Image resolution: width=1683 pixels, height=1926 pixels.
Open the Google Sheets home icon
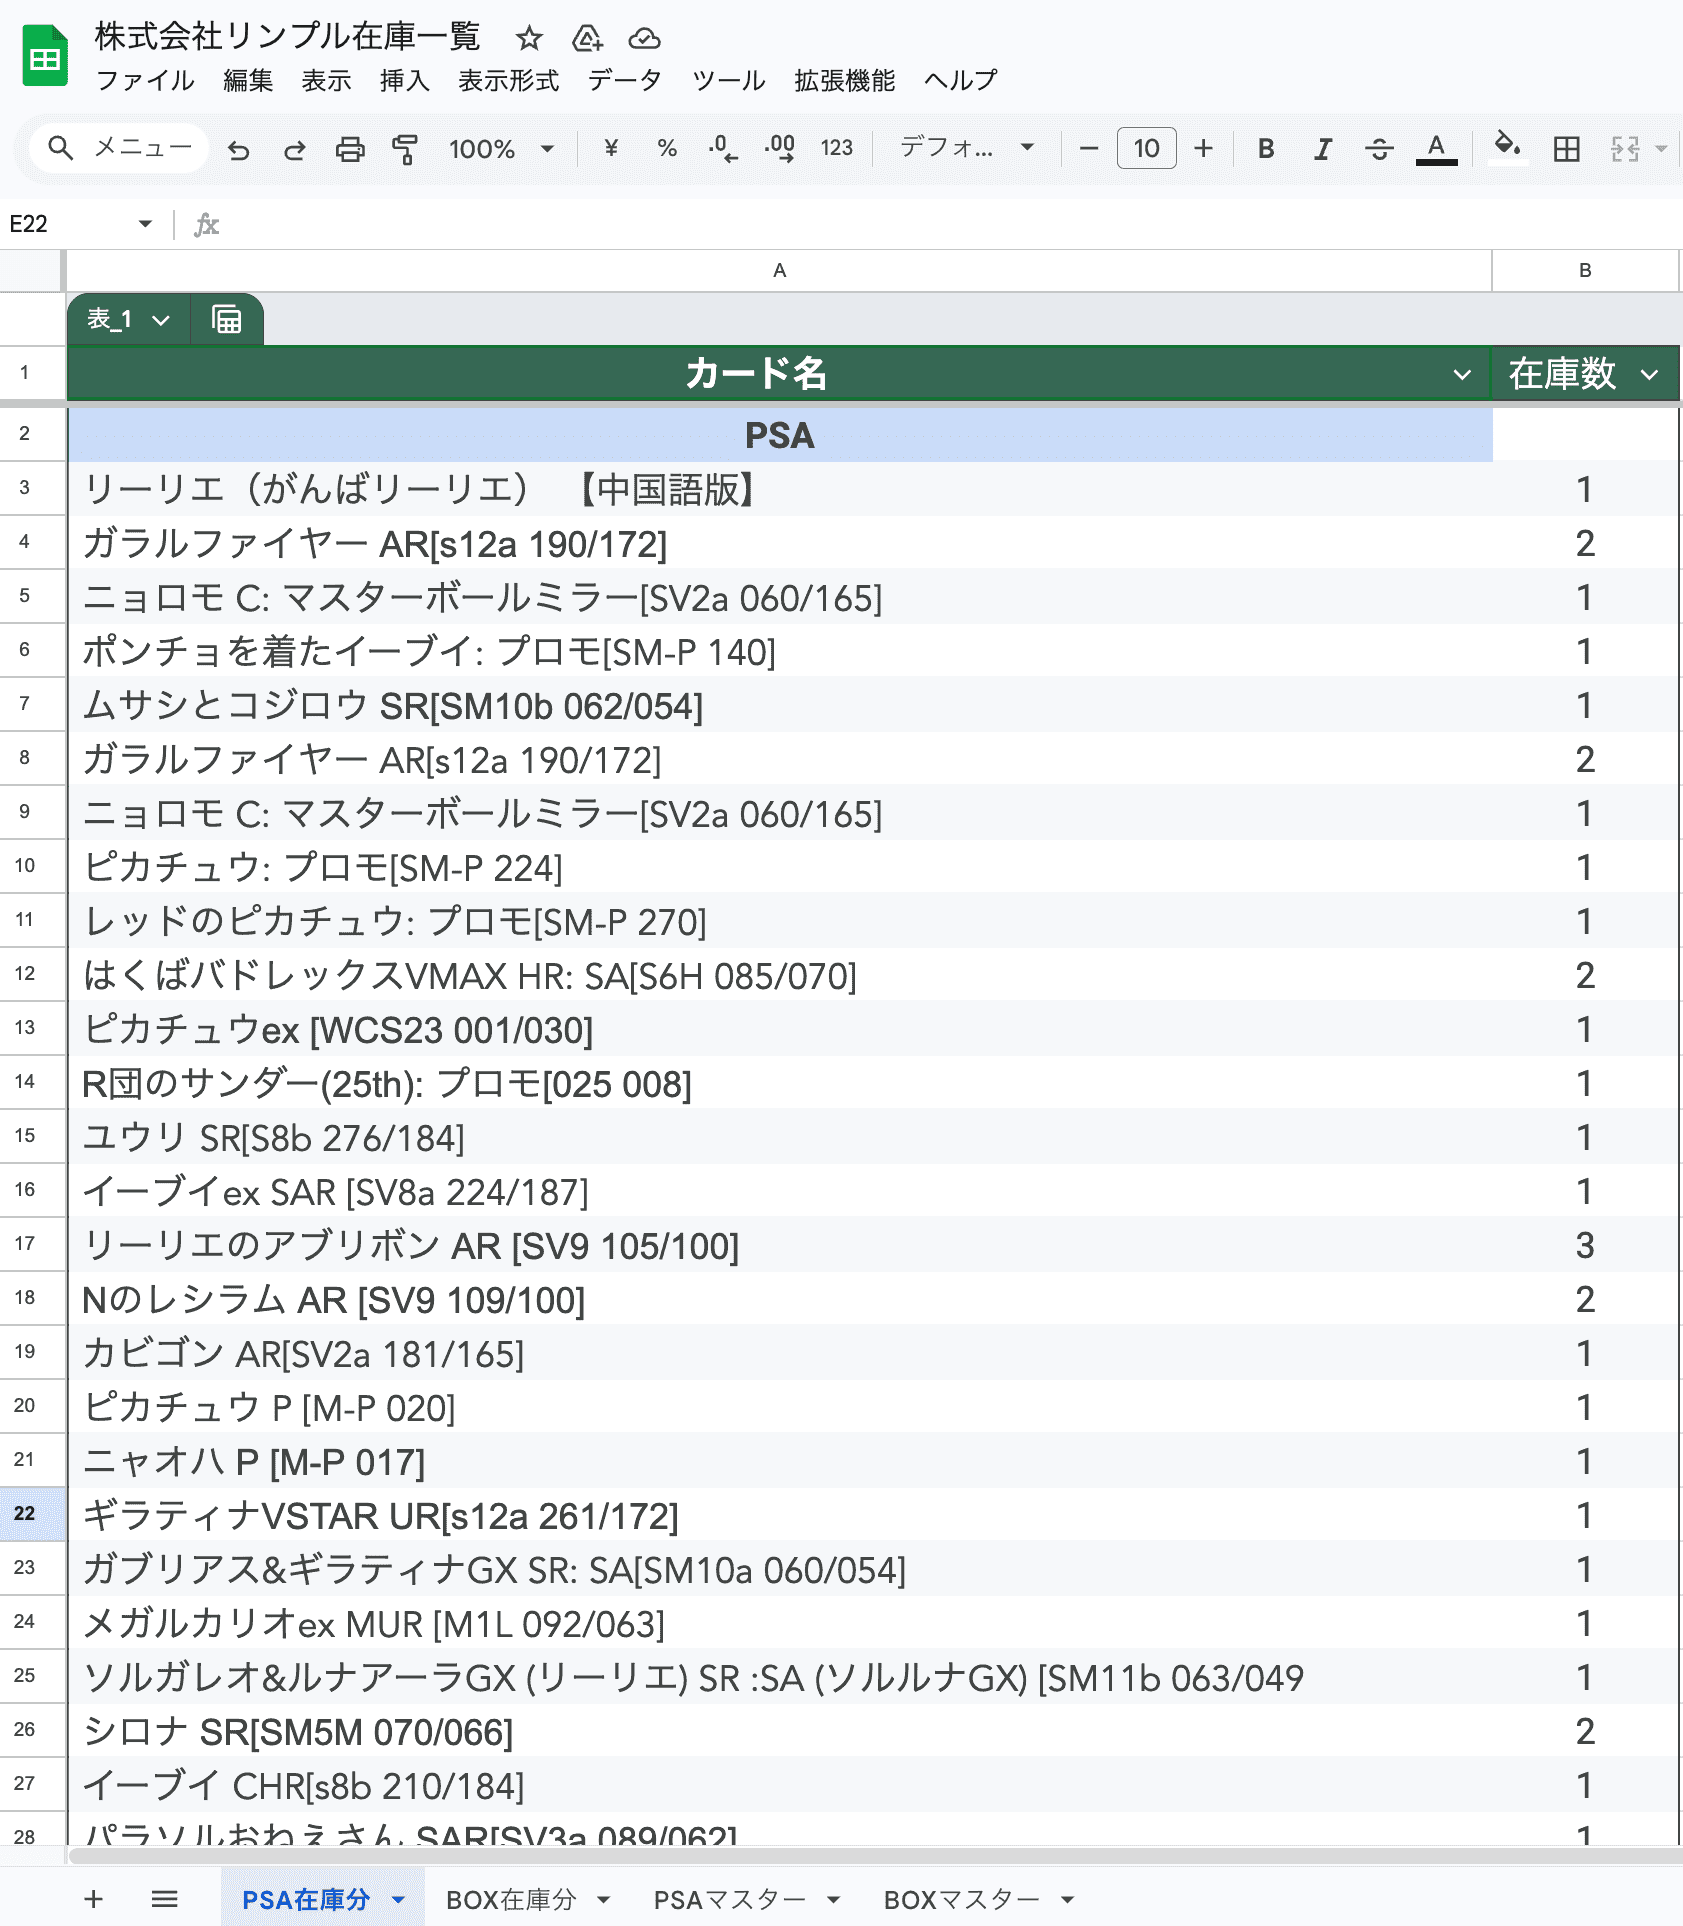[45, 56]
